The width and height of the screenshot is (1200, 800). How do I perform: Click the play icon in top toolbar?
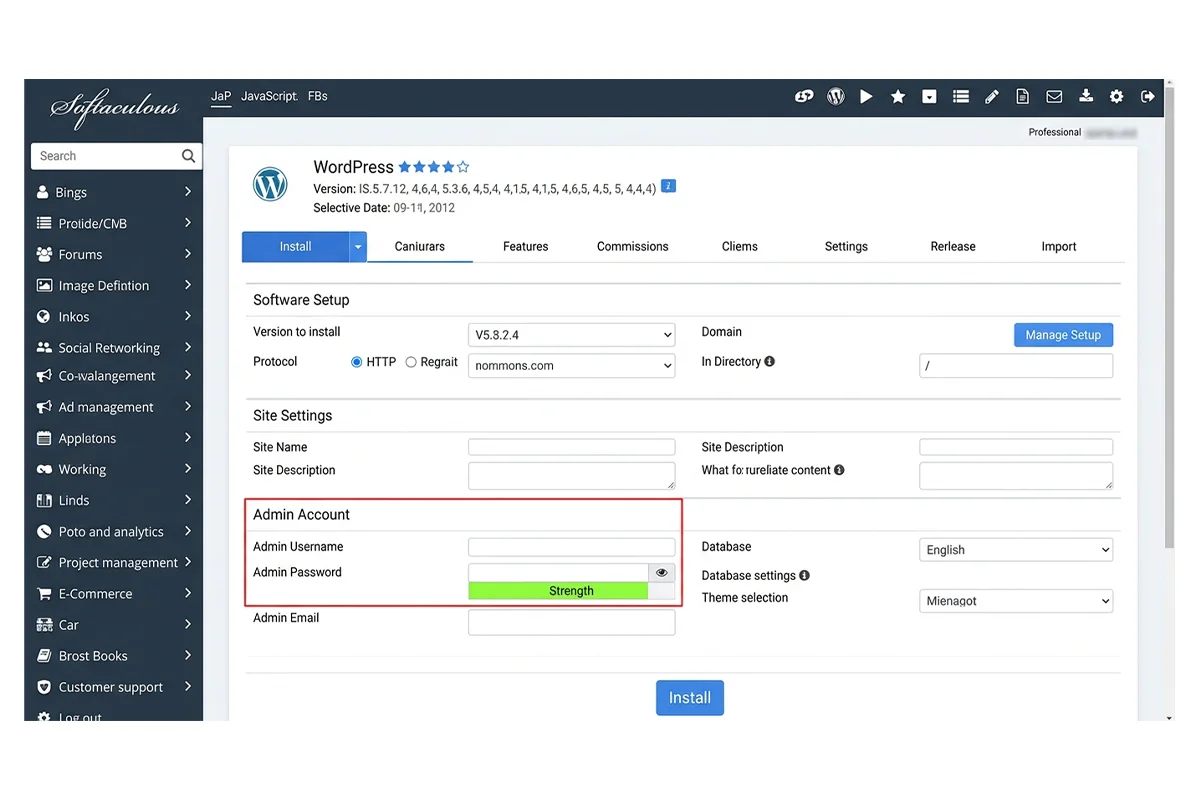tap(866, 96)
